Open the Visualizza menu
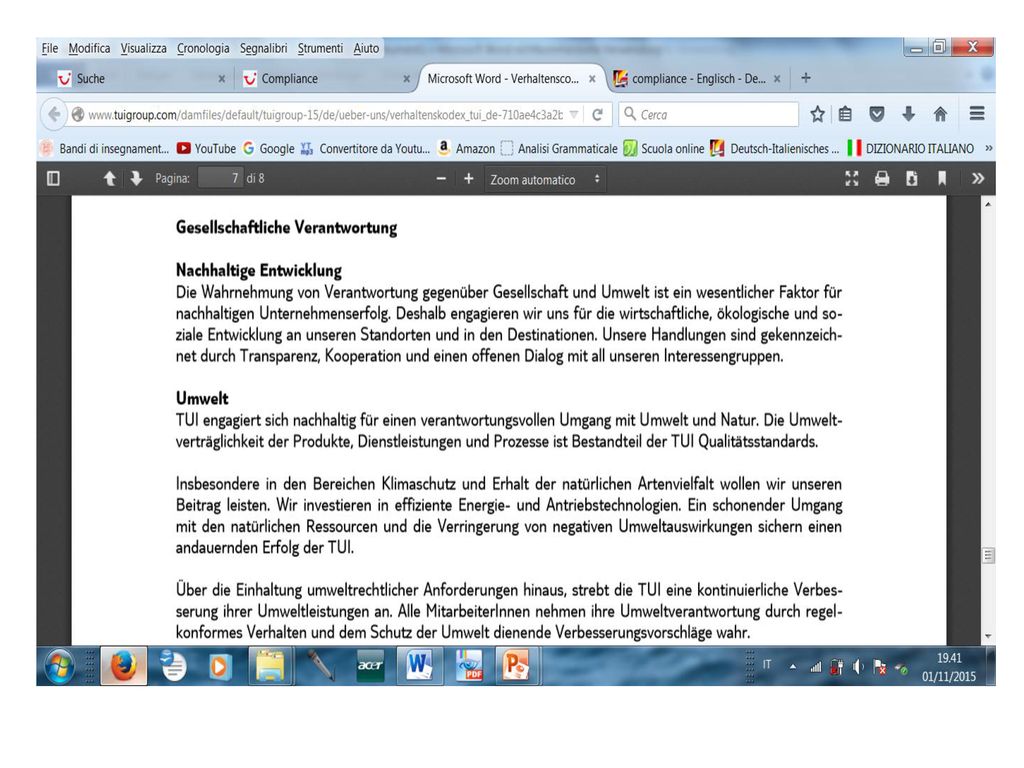The height and width of the screenshot is (768, 1024). [x=144, y=48]
